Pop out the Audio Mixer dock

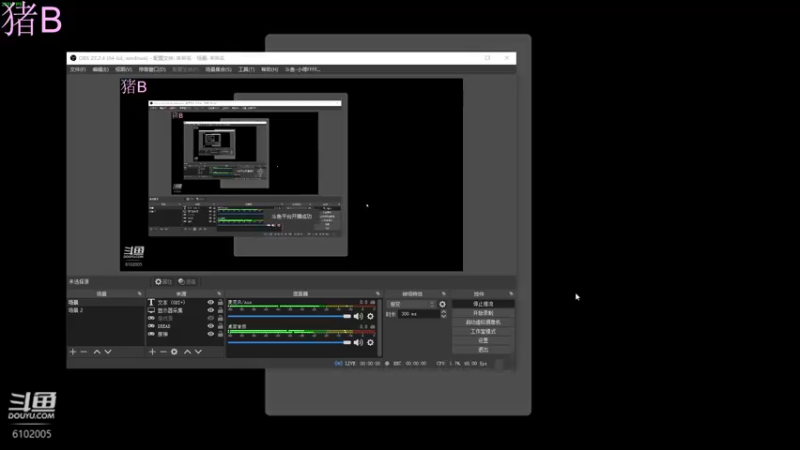point(378,294)
